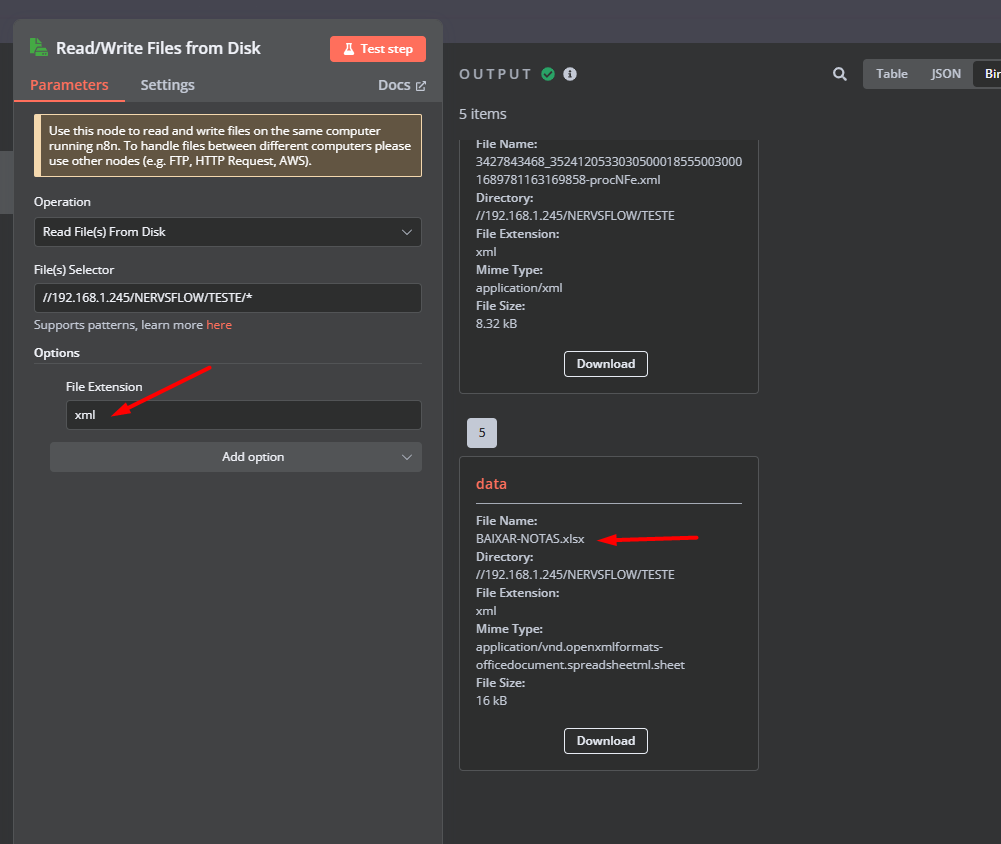Click the Read/Write Files node icon
The image size is (1001, 844).
tap(39, 48)
